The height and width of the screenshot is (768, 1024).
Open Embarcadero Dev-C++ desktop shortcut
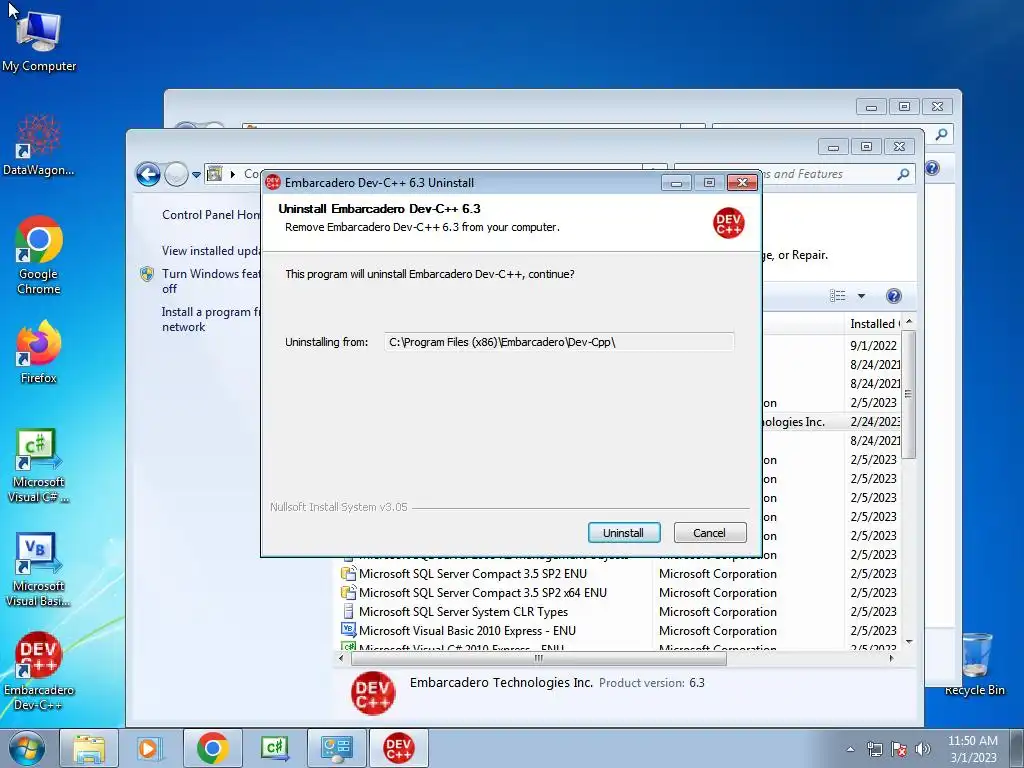[x=39, y=671]
